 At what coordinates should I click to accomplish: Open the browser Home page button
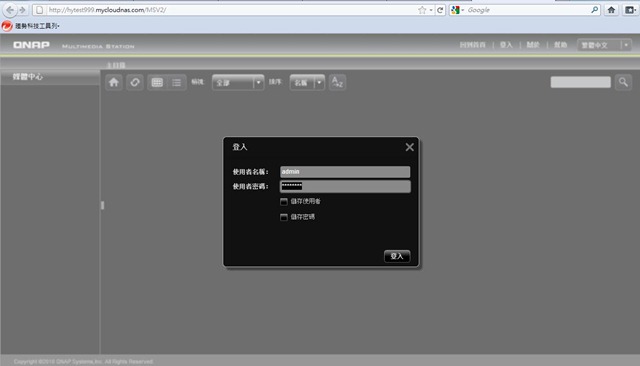(611, 10)
